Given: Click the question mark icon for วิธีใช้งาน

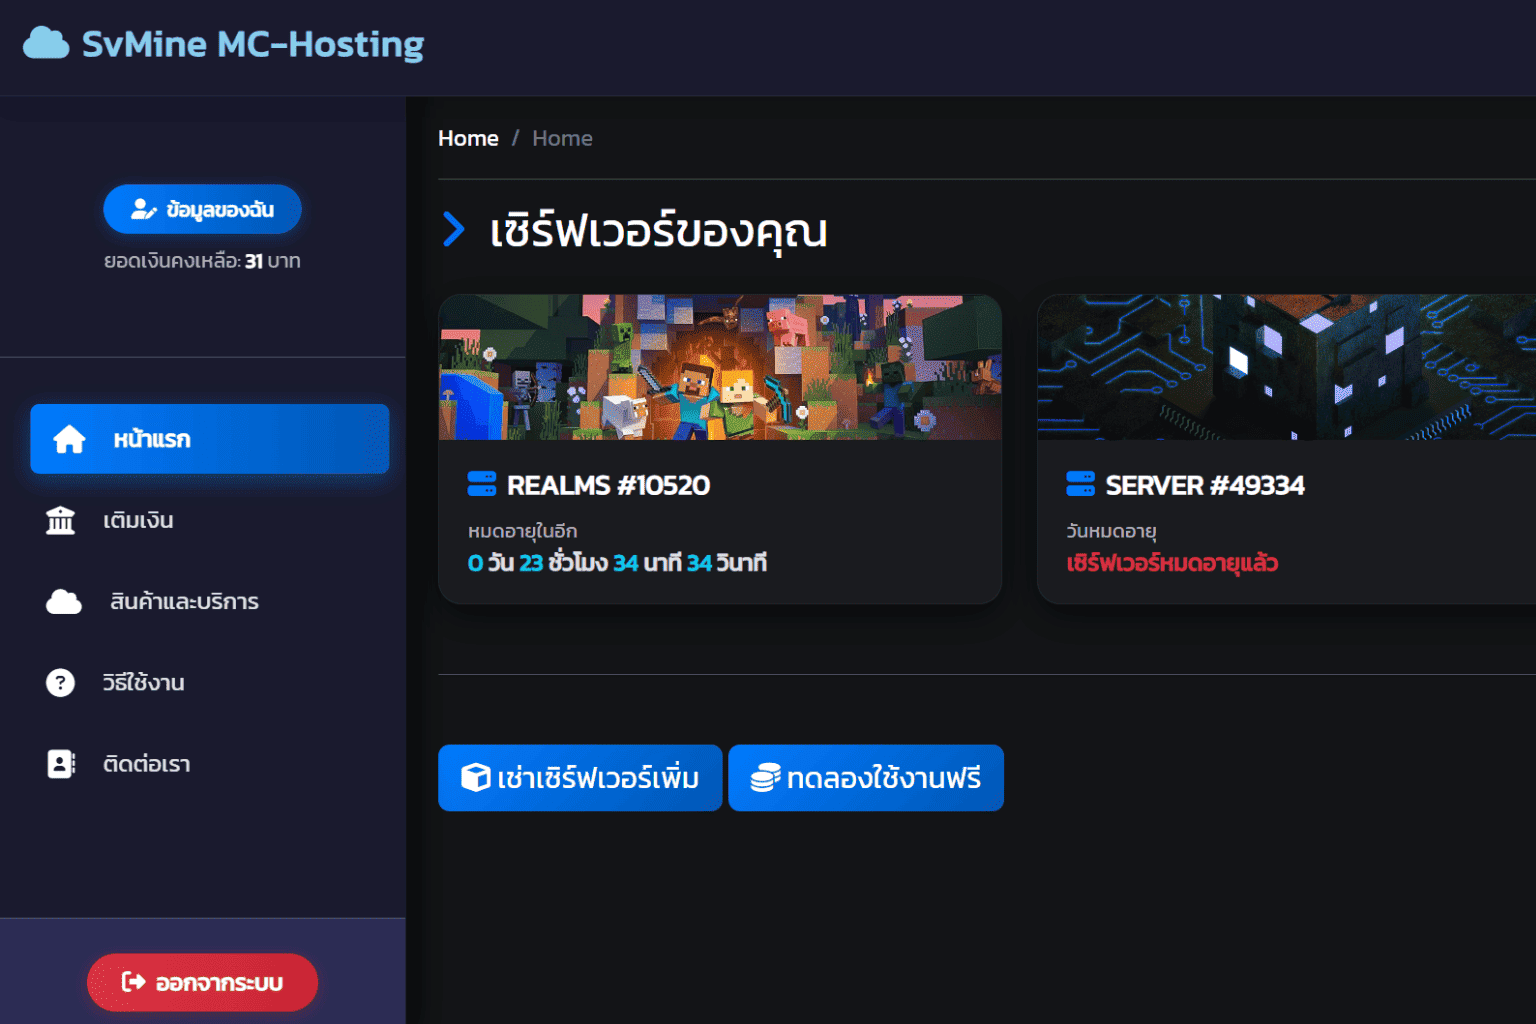Looking at the screenshot, I should 61,682.
